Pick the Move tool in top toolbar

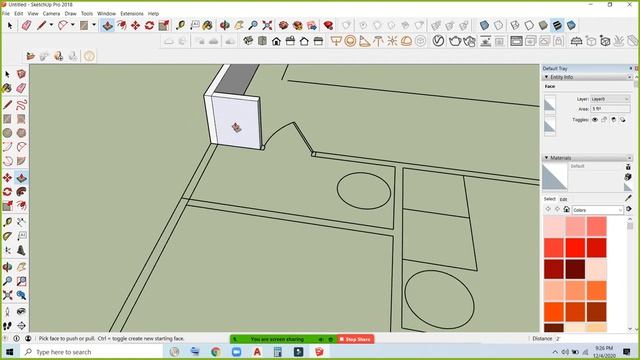tap(136, 26)
